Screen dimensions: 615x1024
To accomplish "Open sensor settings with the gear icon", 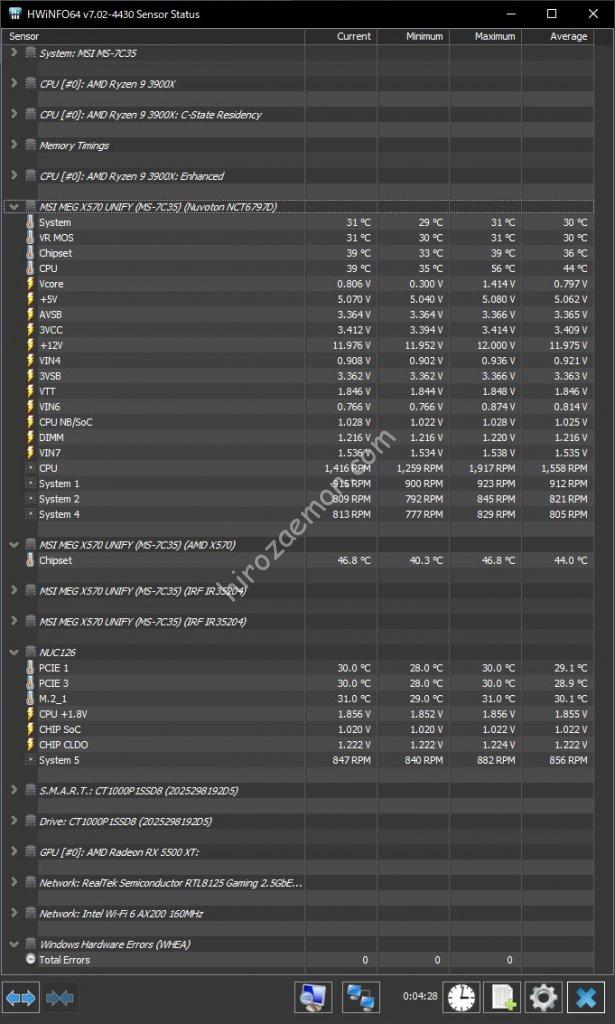I will click(x=543, y=998).
